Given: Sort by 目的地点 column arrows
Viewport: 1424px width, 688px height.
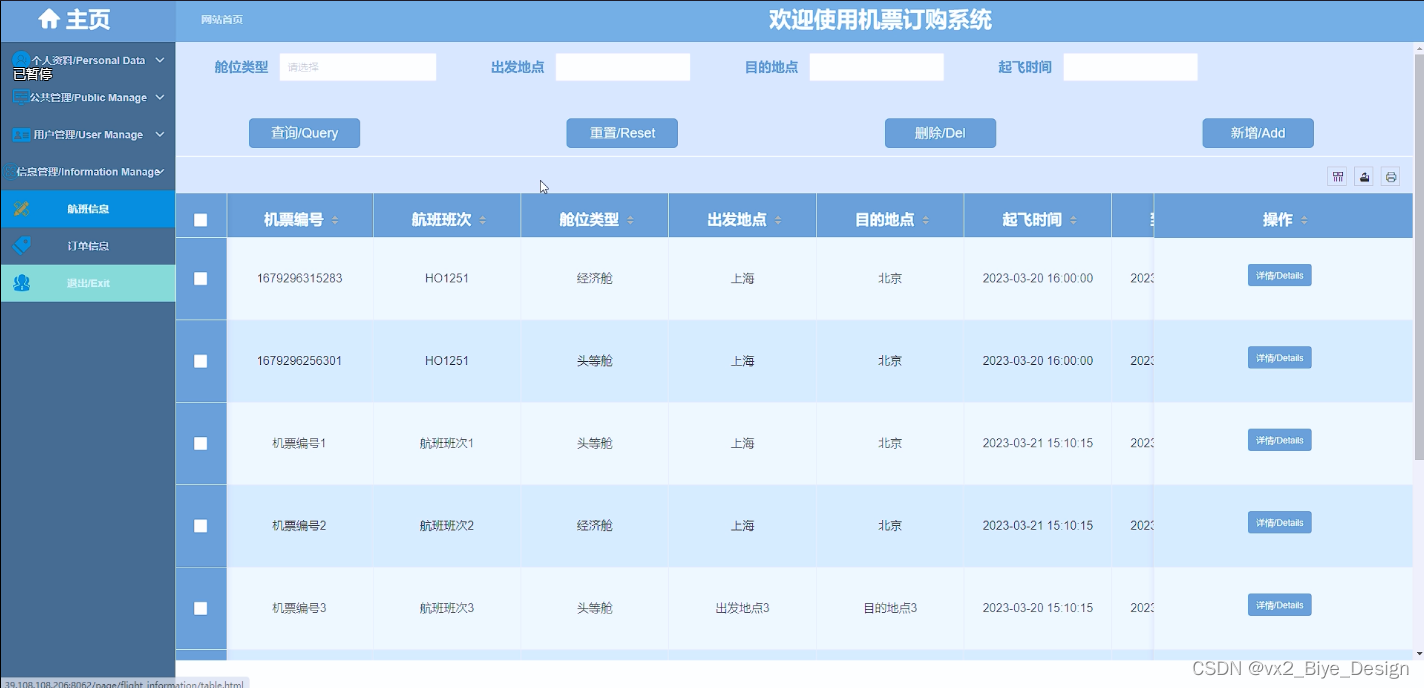Looking at the screenshot, I should click(926, 220).
